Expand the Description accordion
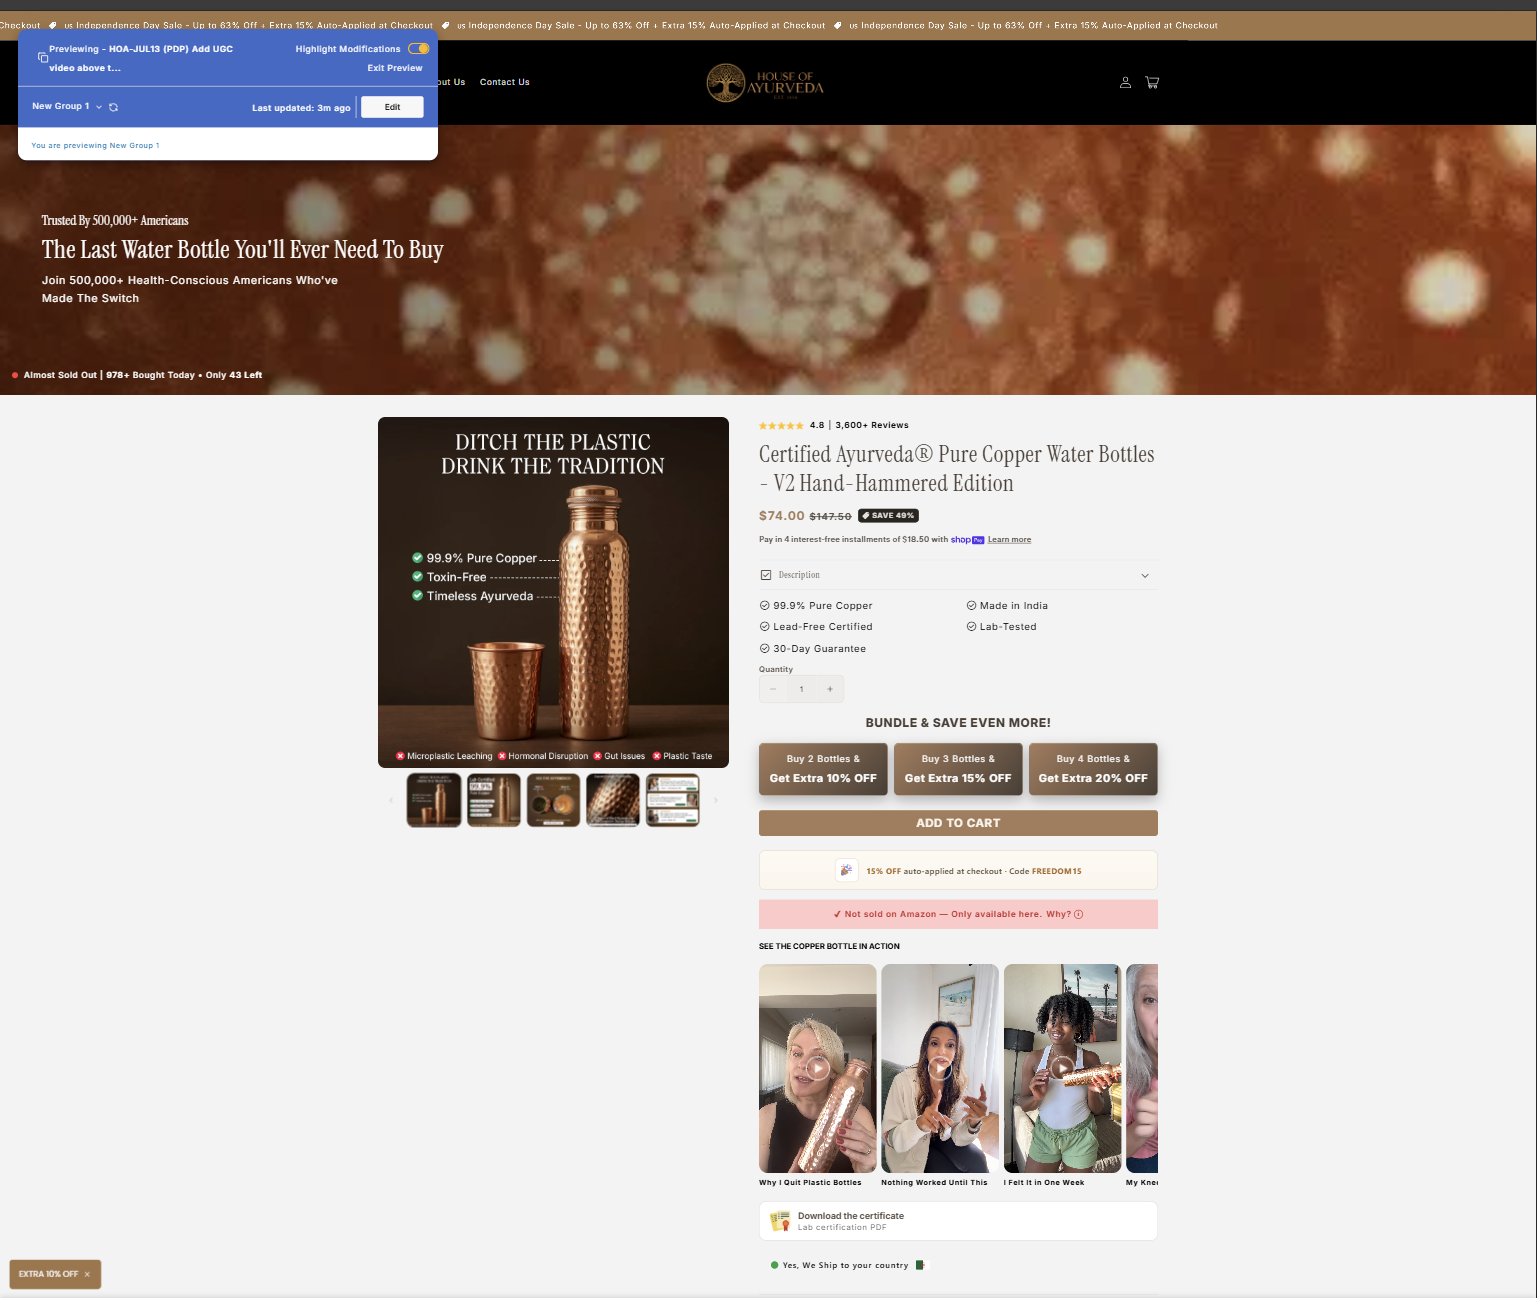The image size is (1537, 1298). (x=958, y=575)
